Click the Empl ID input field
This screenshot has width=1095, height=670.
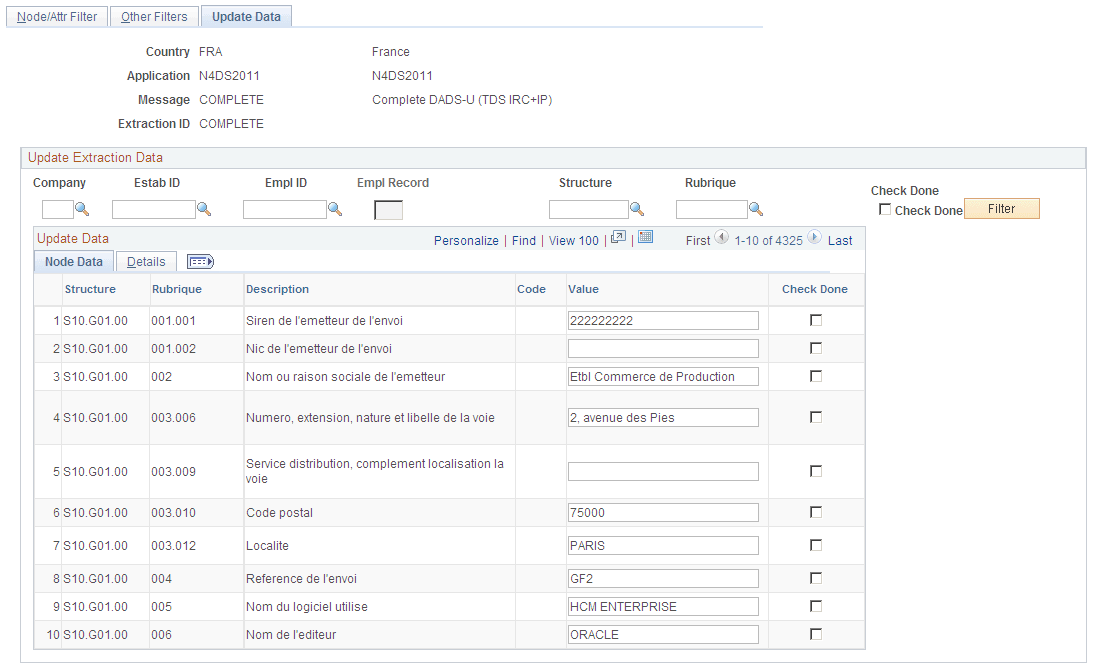[x=284, y=210]
